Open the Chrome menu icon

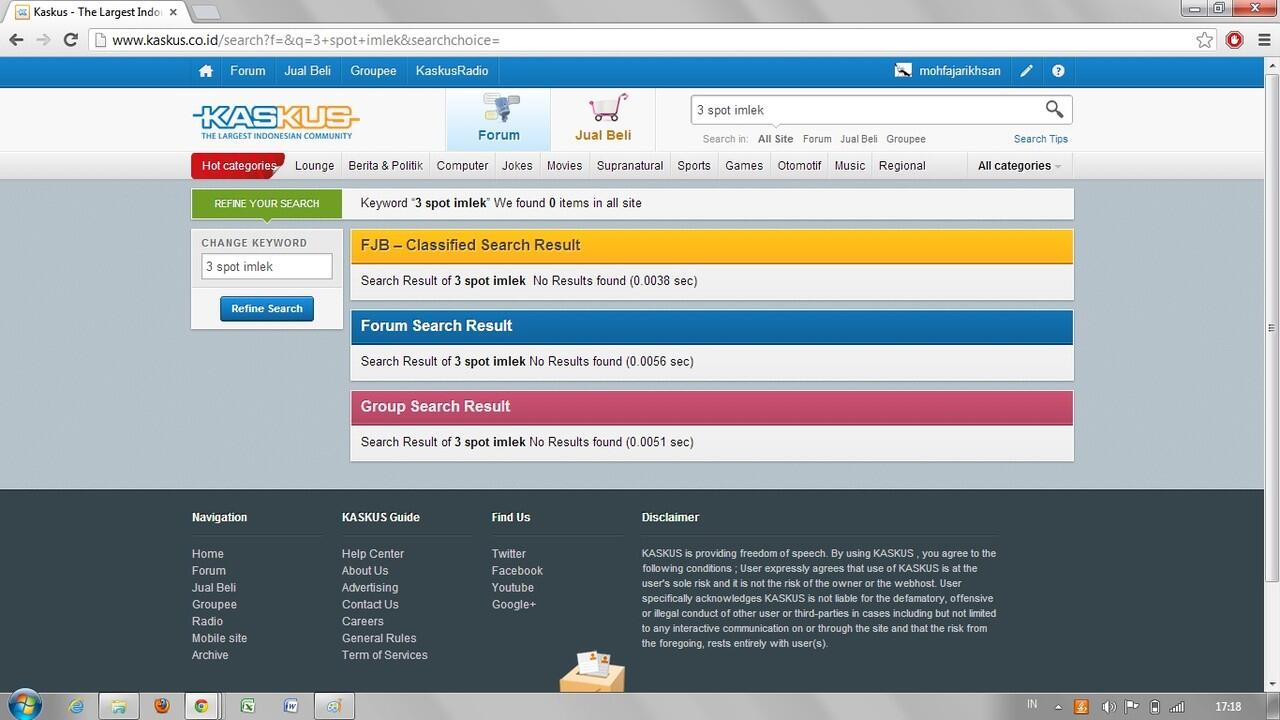tap(1263, 40)
